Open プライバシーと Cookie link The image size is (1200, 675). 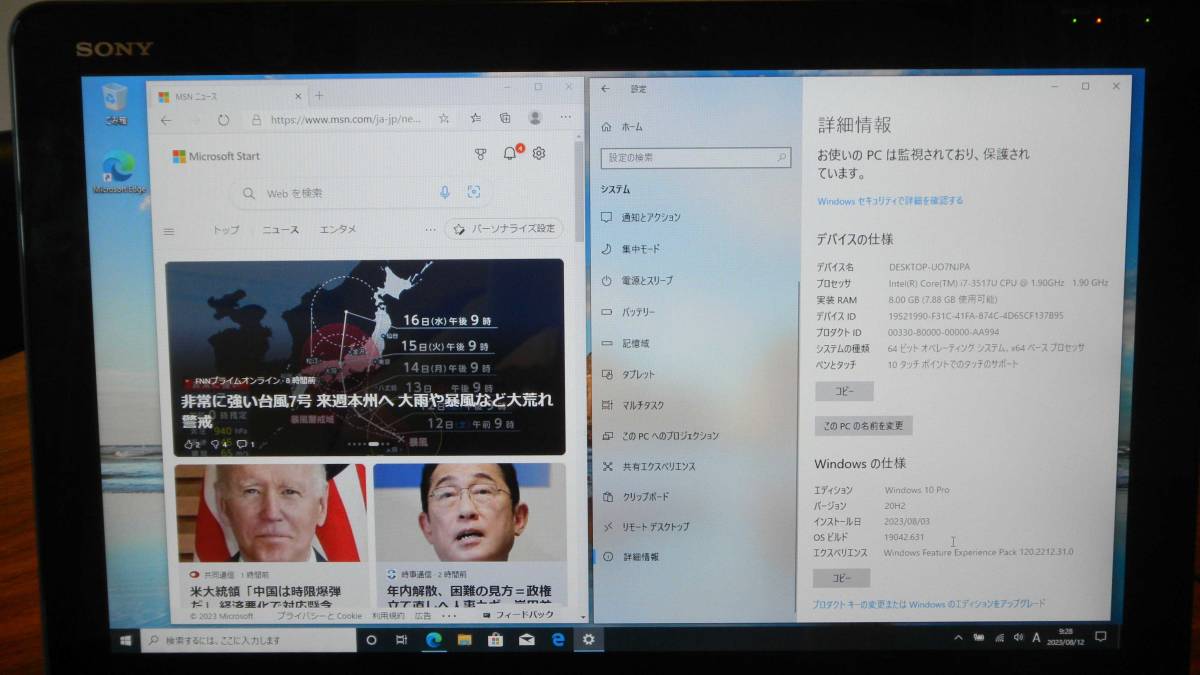pyautogui.click(x=319, y=616)
